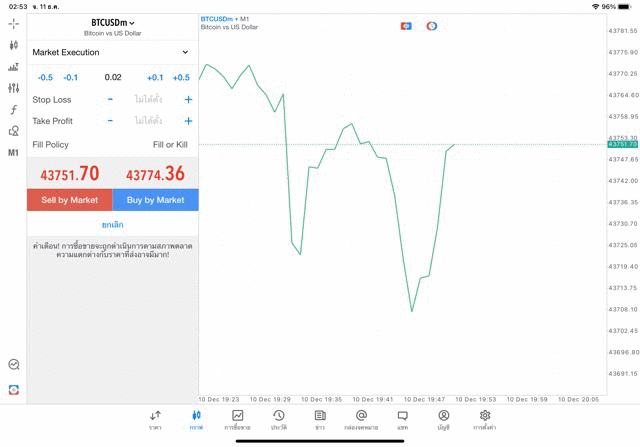Increase volume by +0.1
This screenshot has width=640, height=447.
(154, 77)
